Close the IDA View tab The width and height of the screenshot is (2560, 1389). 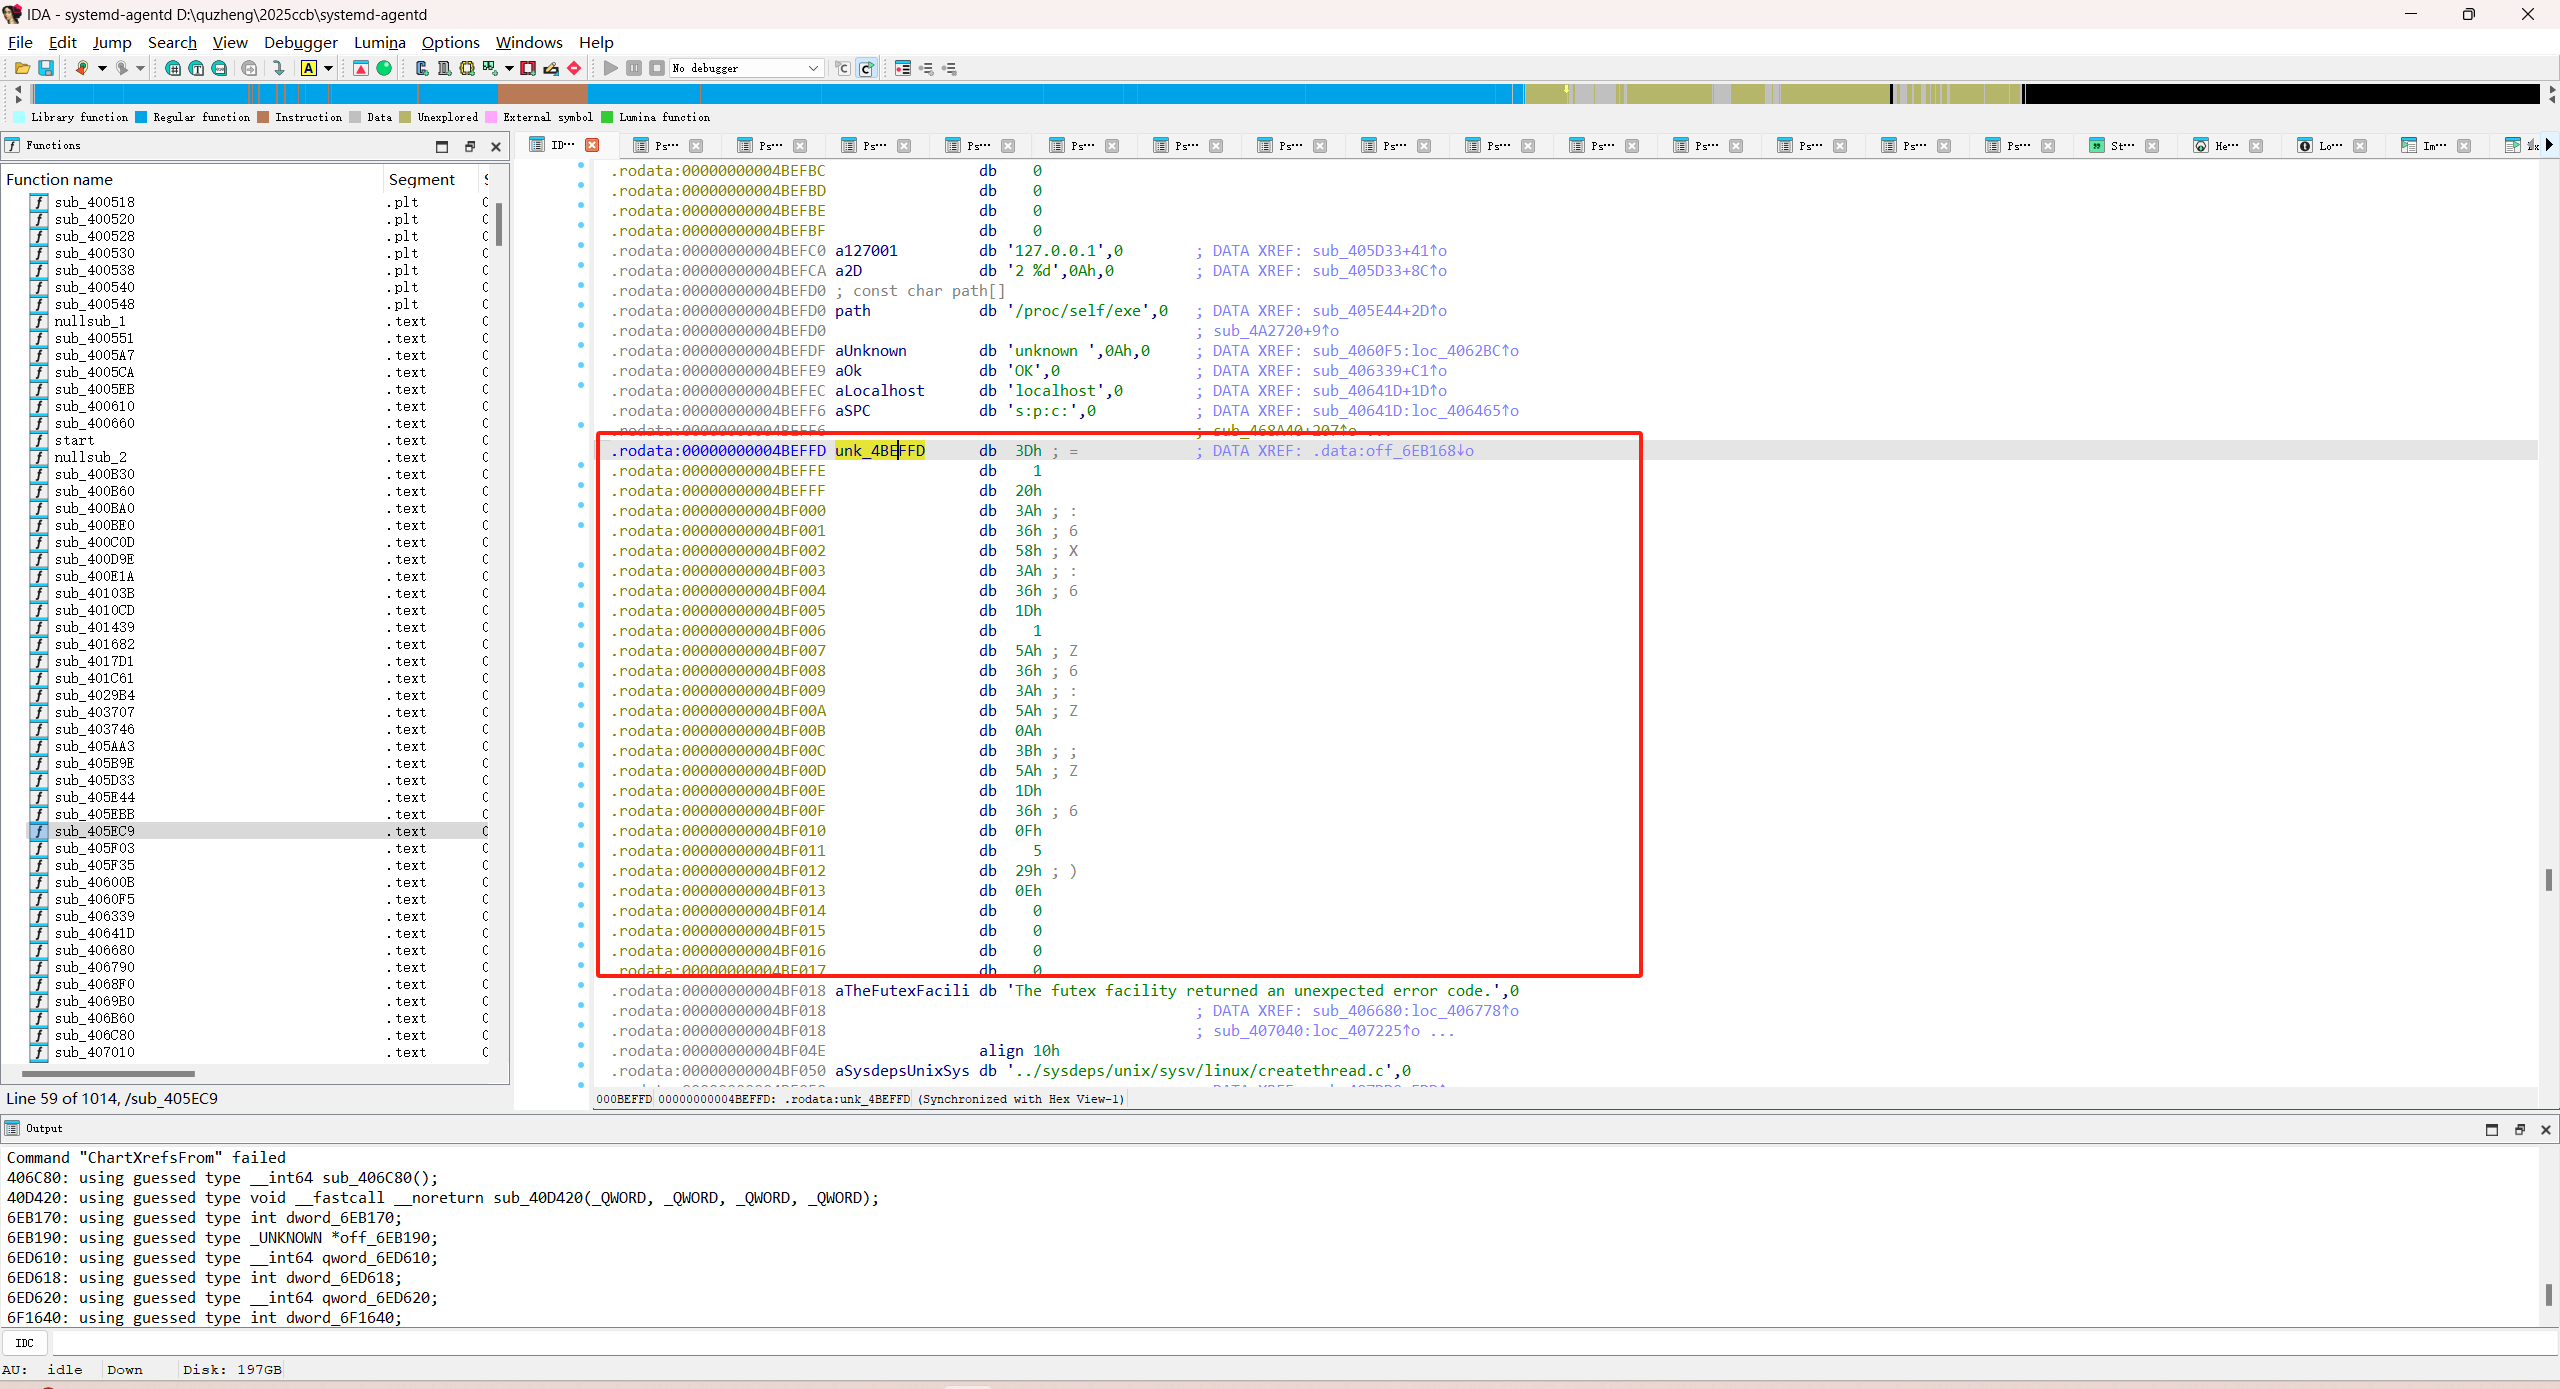[x=592, y=145]
